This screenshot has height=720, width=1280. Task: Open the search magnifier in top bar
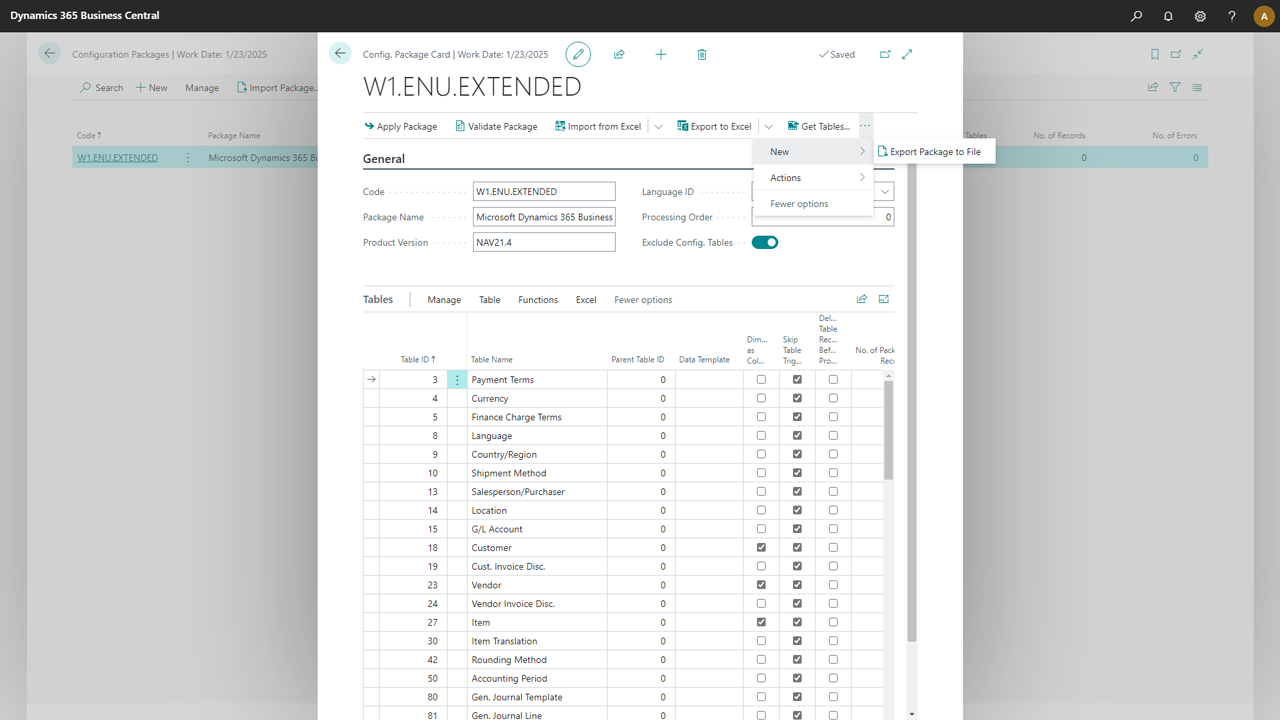(1136, 16)
